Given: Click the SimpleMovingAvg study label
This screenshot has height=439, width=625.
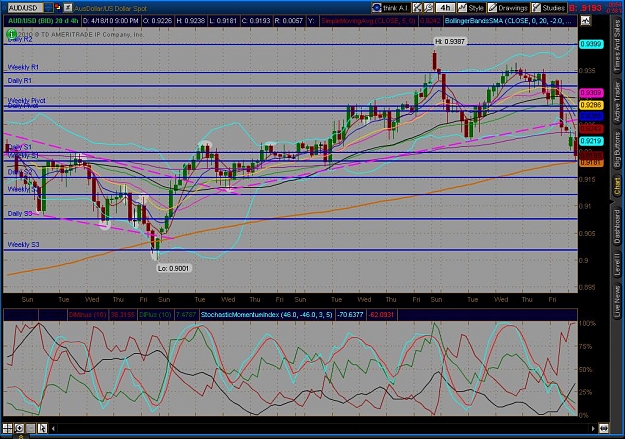Looking at the screenshot, I should [368, 21].
